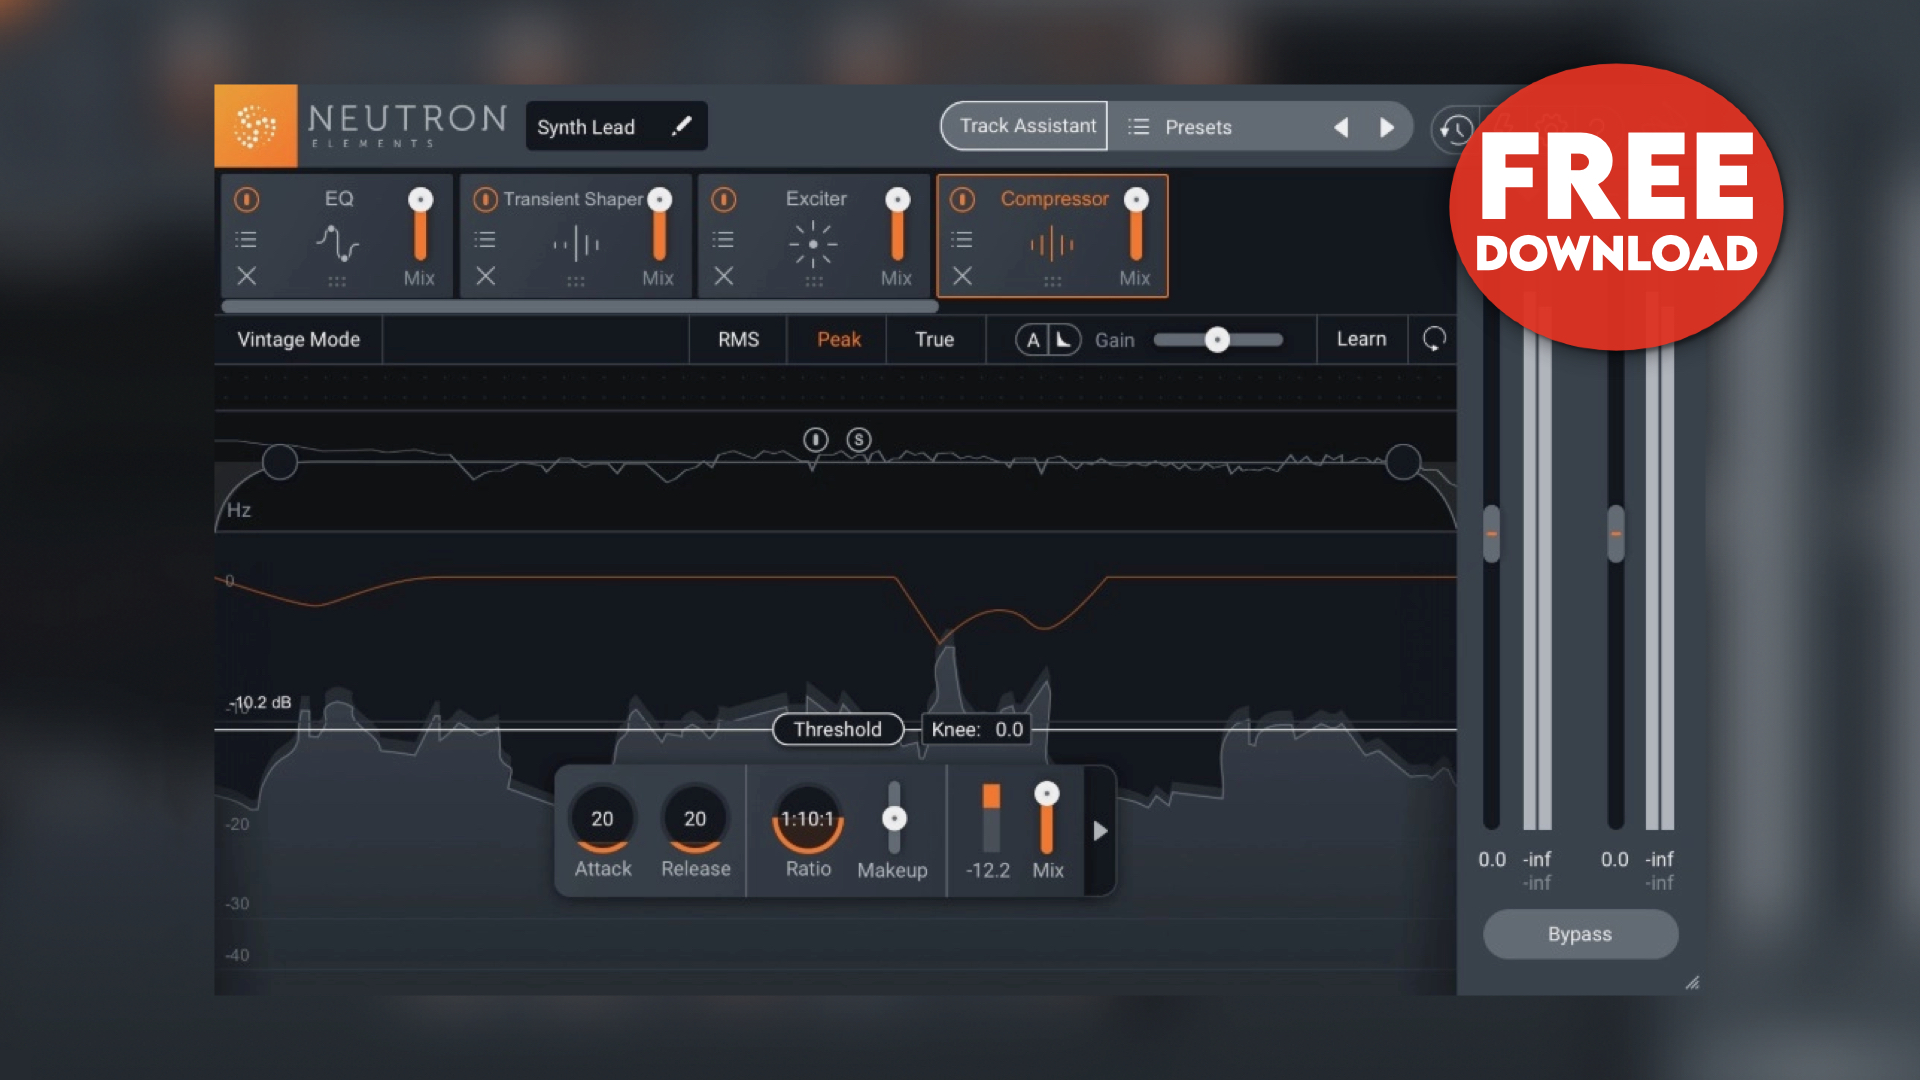The height and width of the screenshot is (1080, 1920).
Task: Click the Bypass button
Action: click(1578, 934)
